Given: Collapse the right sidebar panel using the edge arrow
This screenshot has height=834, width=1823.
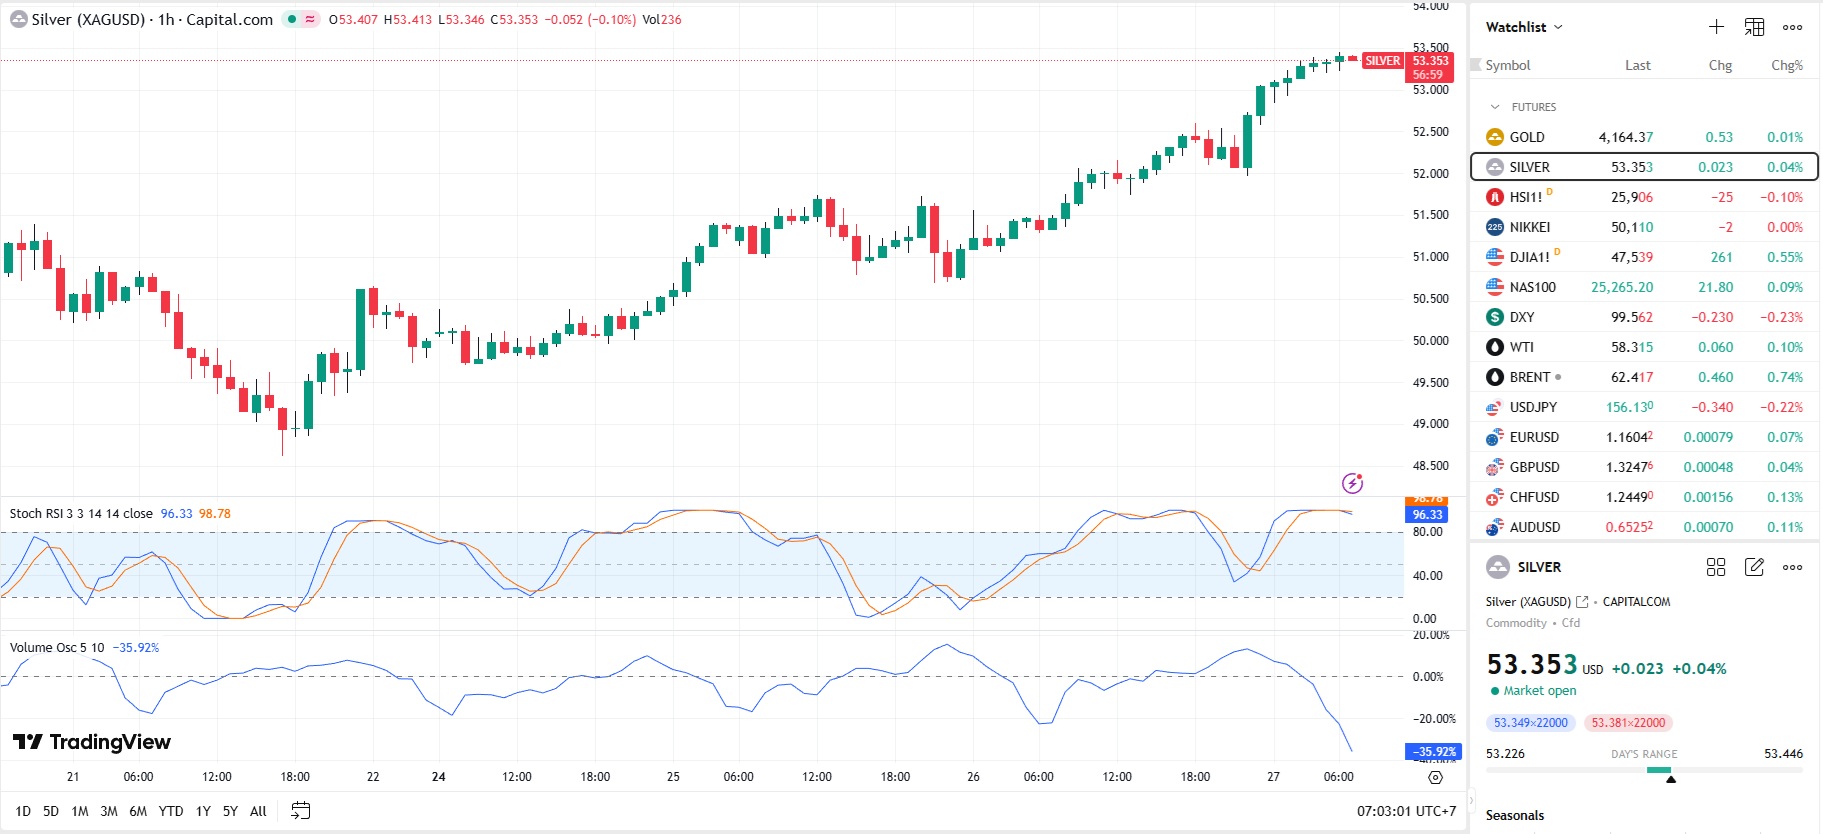Looking at the screenshot, I should click(x=1470, y=800).
